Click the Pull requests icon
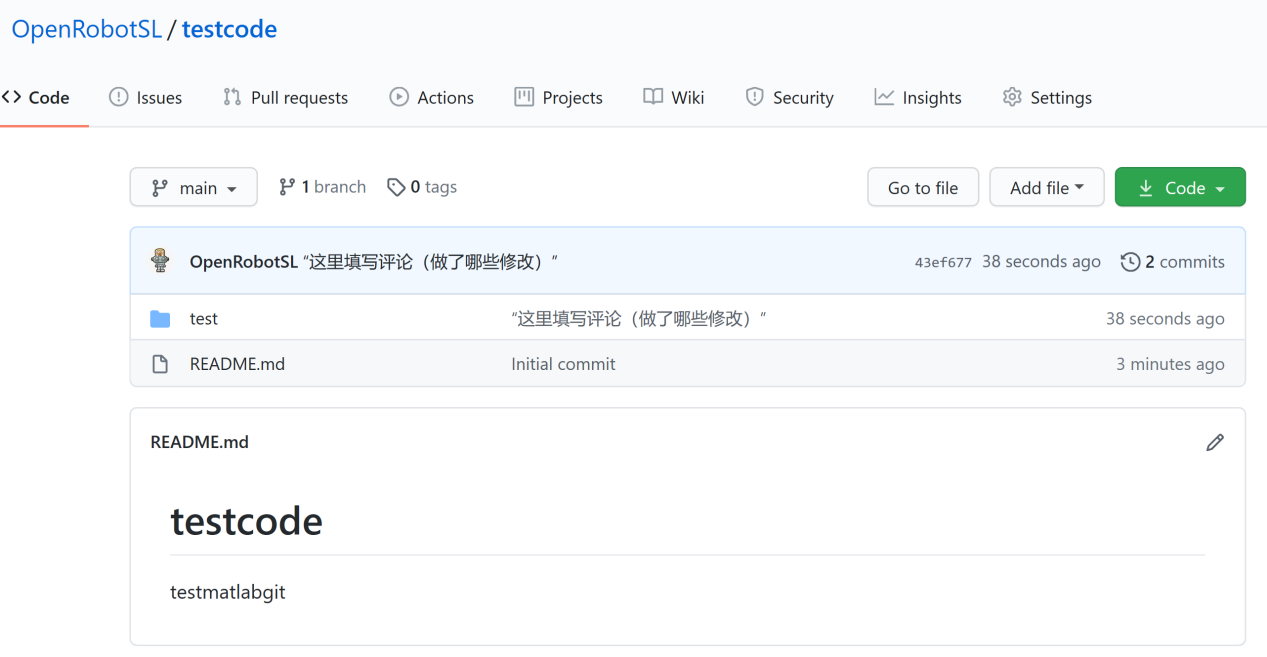Screen dimensions: 1267x657 point(231,97)
